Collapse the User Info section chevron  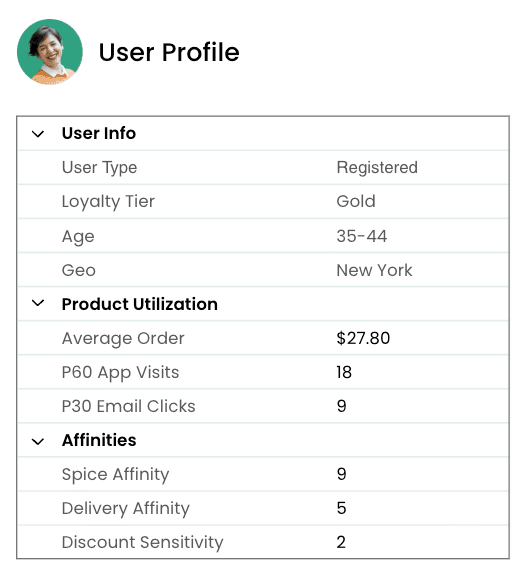pos(38,134)
